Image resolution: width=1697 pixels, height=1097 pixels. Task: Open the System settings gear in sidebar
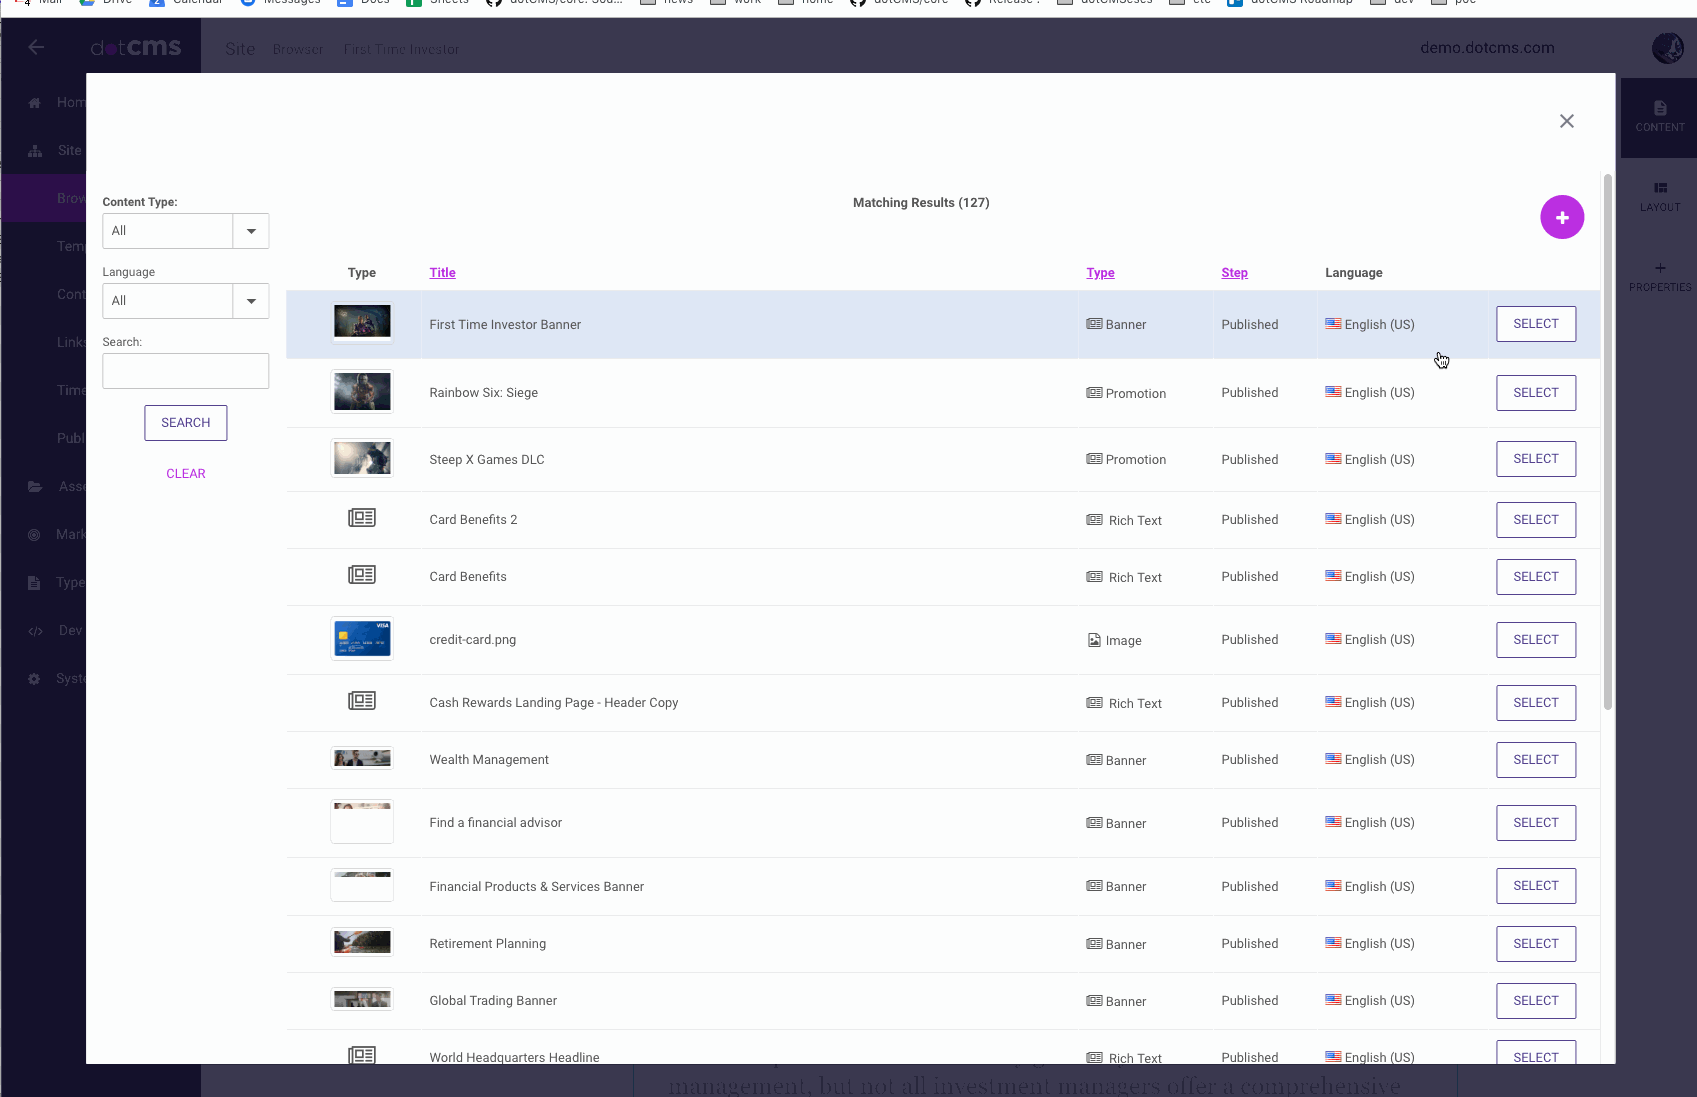point(35,678)
